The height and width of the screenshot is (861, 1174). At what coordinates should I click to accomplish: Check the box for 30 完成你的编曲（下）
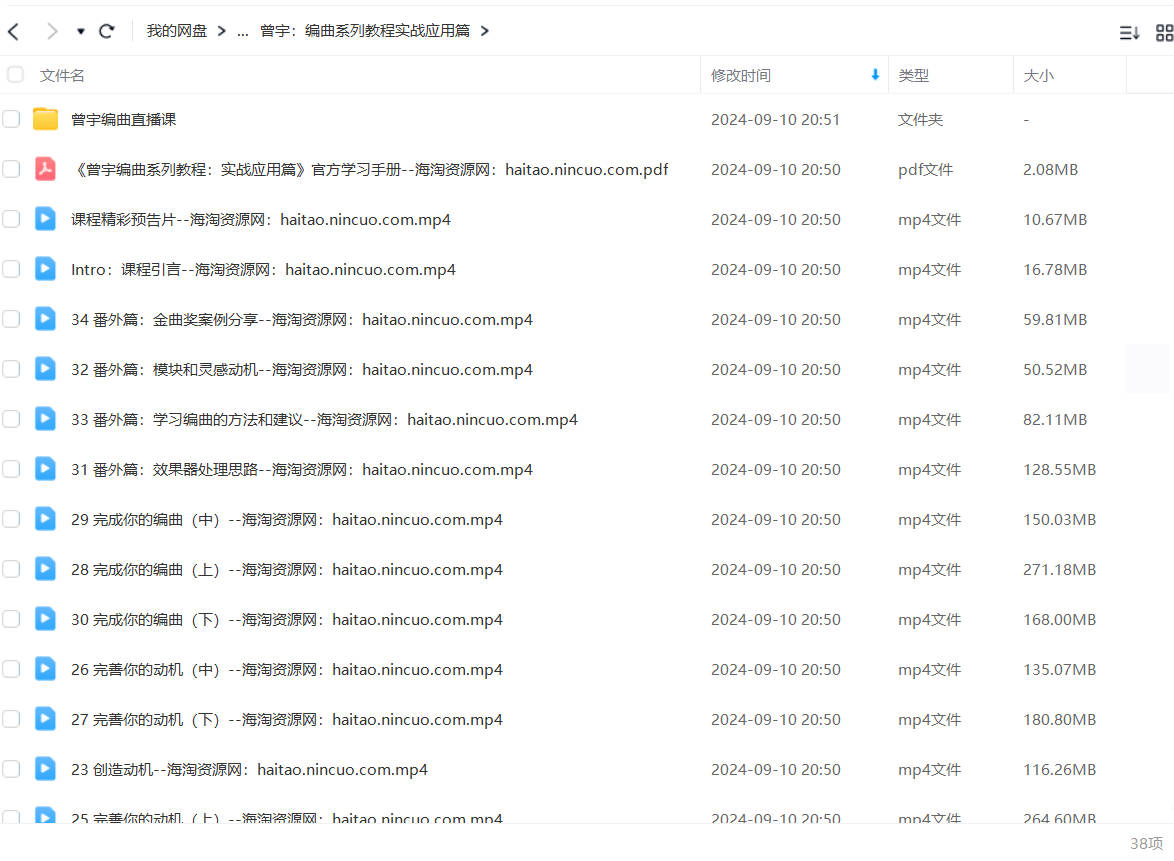(10, 619)
